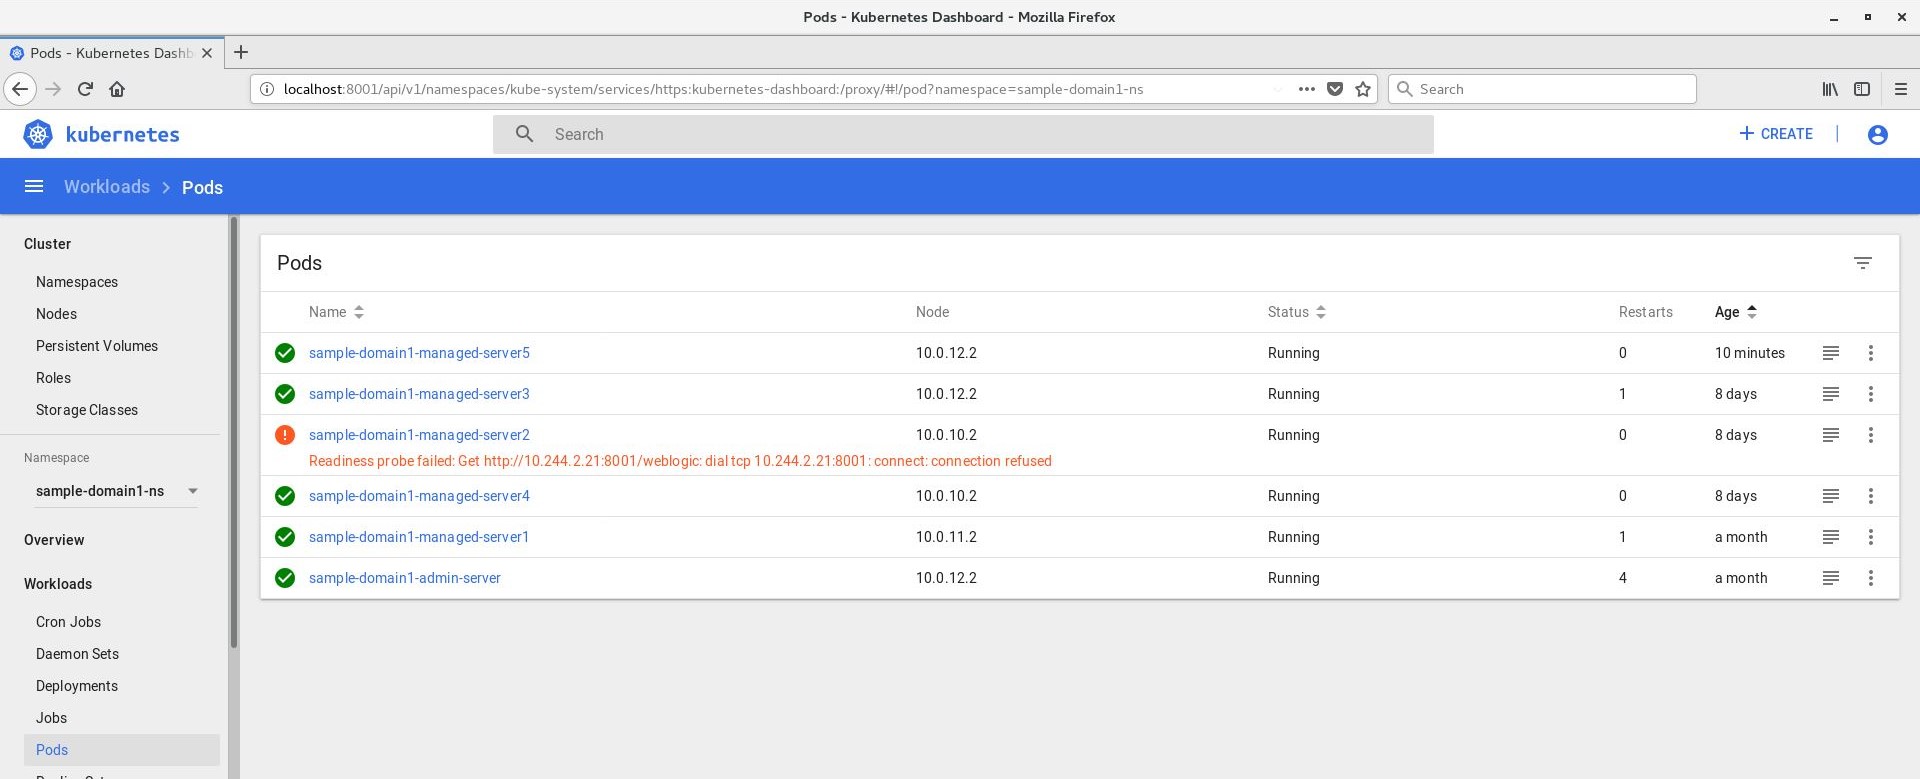
Task: Toggle the Age column sort order
Action: [x=1735, y=312]
